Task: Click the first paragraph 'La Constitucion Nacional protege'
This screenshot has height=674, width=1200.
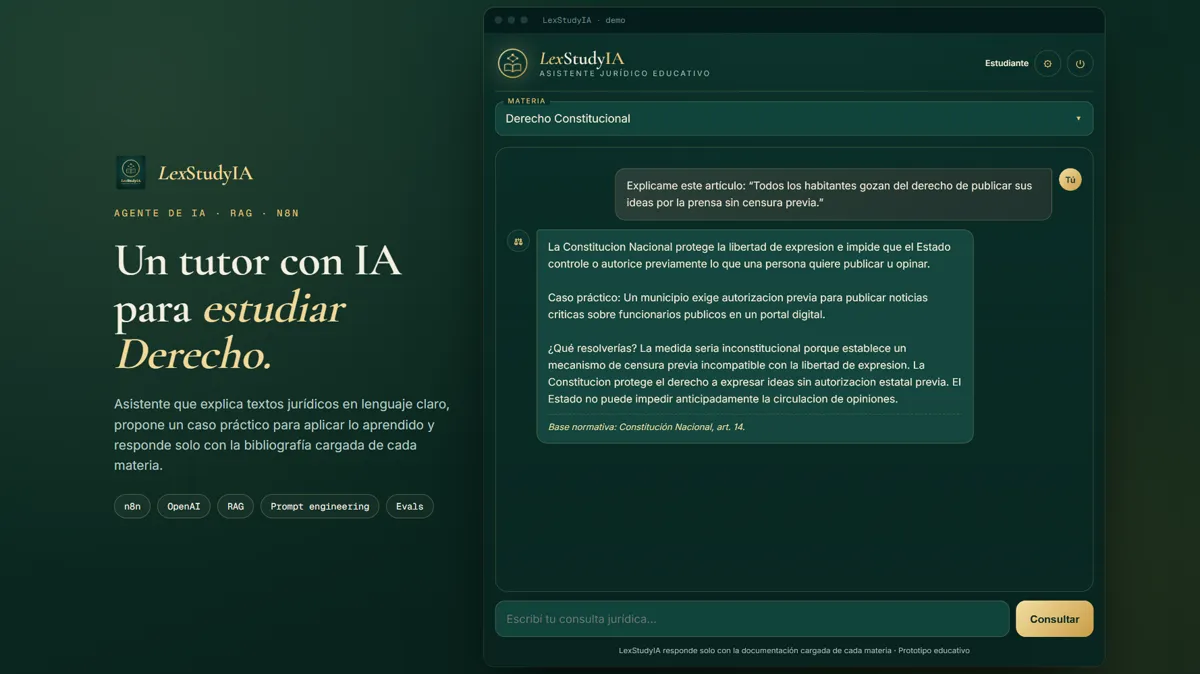Action: click(749, 255)
